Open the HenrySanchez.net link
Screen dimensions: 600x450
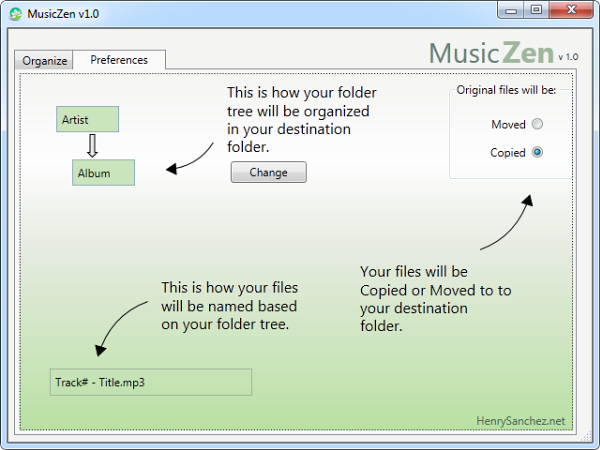point(520,421)
